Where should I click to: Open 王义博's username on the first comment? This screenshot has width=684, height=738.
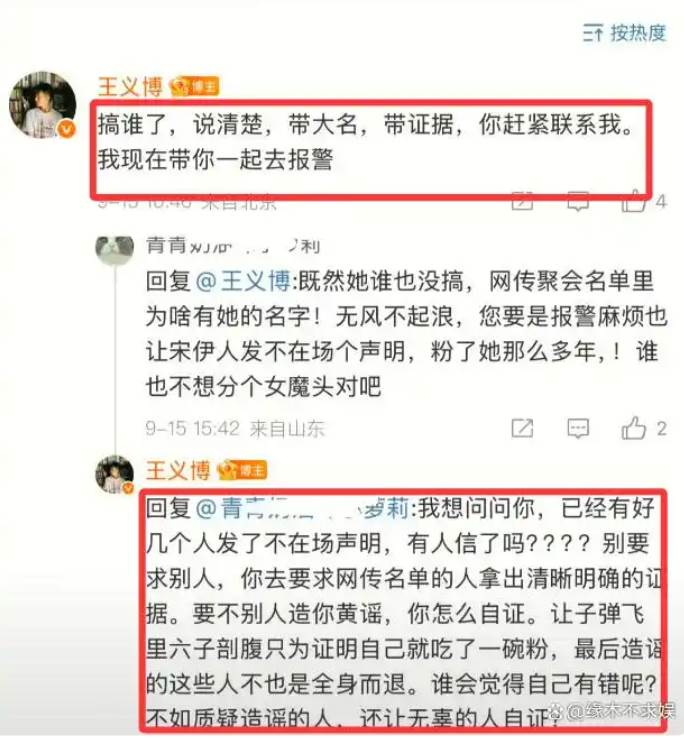(x=130, y=87)
